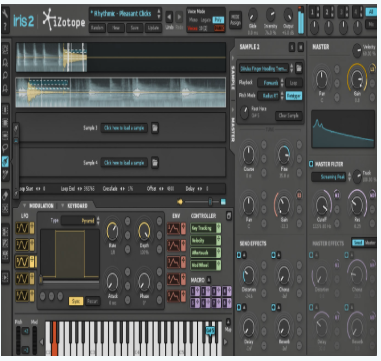The image size is (381, 361).
Task: Collapse the MODULATION panel triangle
Action: pos(24,206)
